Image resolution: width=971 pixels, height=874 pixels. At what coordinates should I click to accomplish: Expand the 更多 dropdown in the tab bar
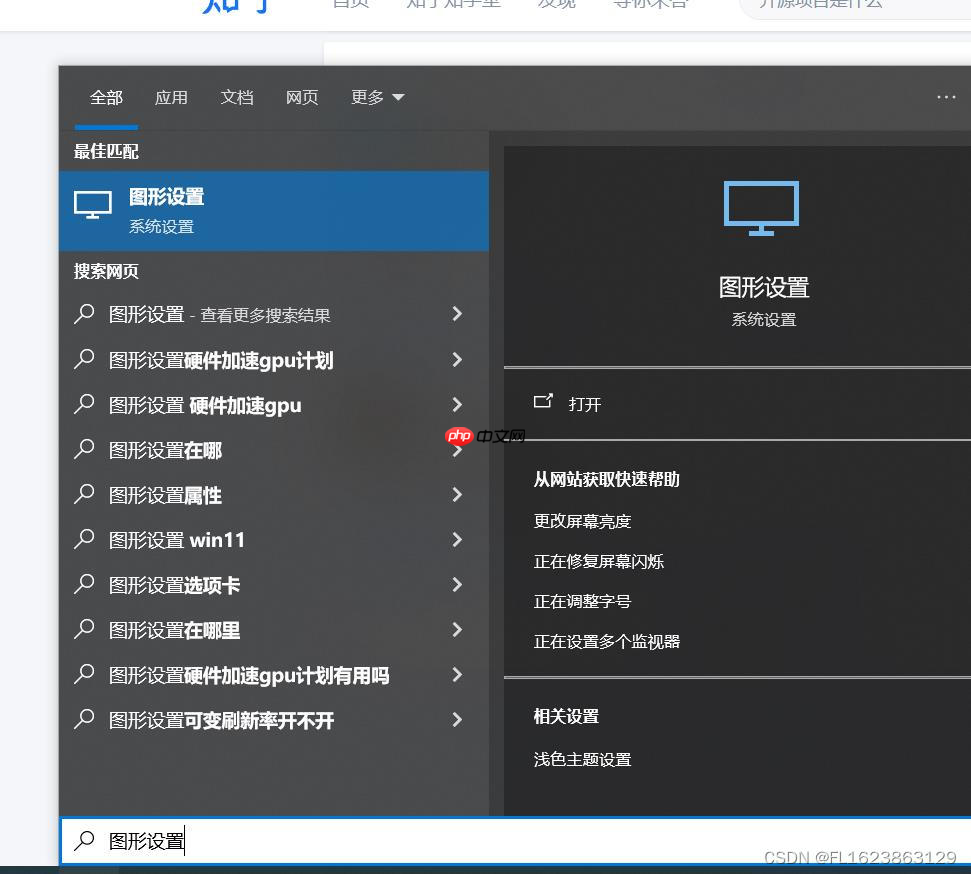377,97
